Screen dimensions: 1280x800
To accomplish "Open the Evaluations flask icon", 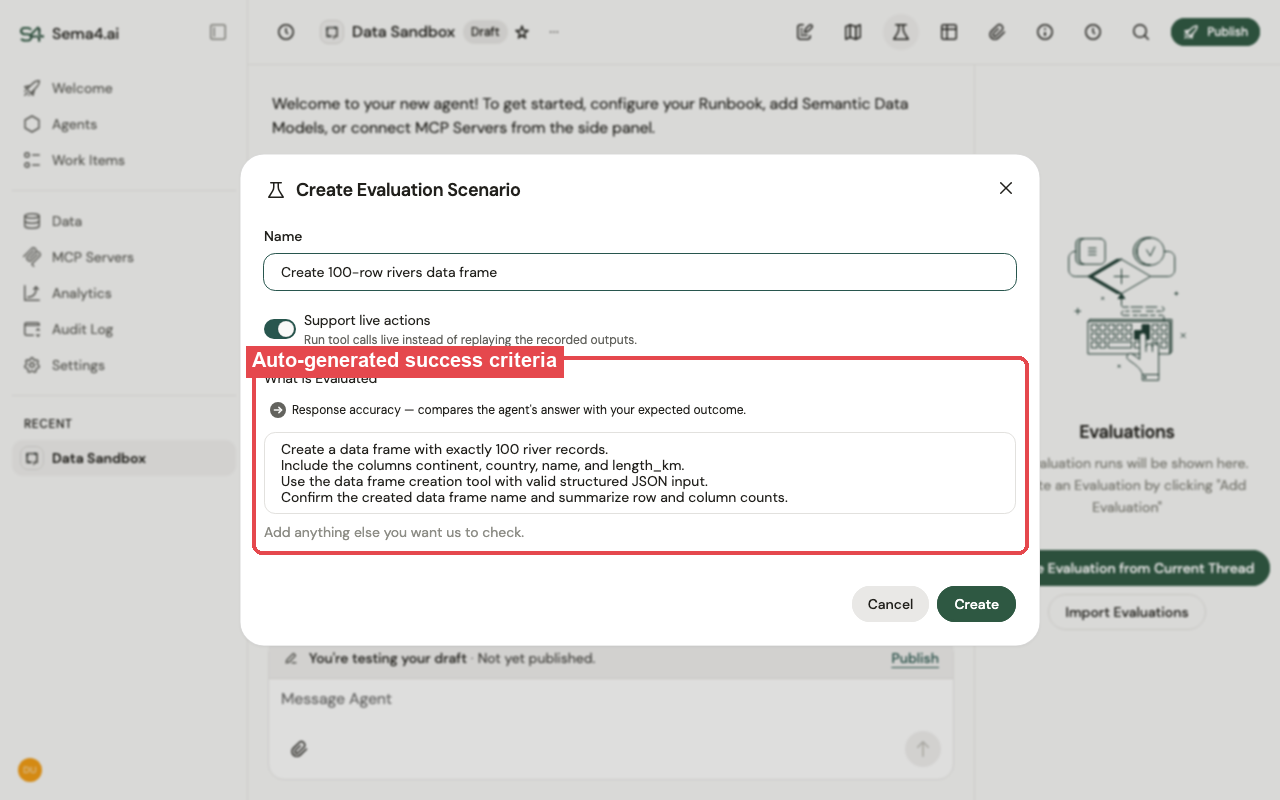I will pos(901,32).
